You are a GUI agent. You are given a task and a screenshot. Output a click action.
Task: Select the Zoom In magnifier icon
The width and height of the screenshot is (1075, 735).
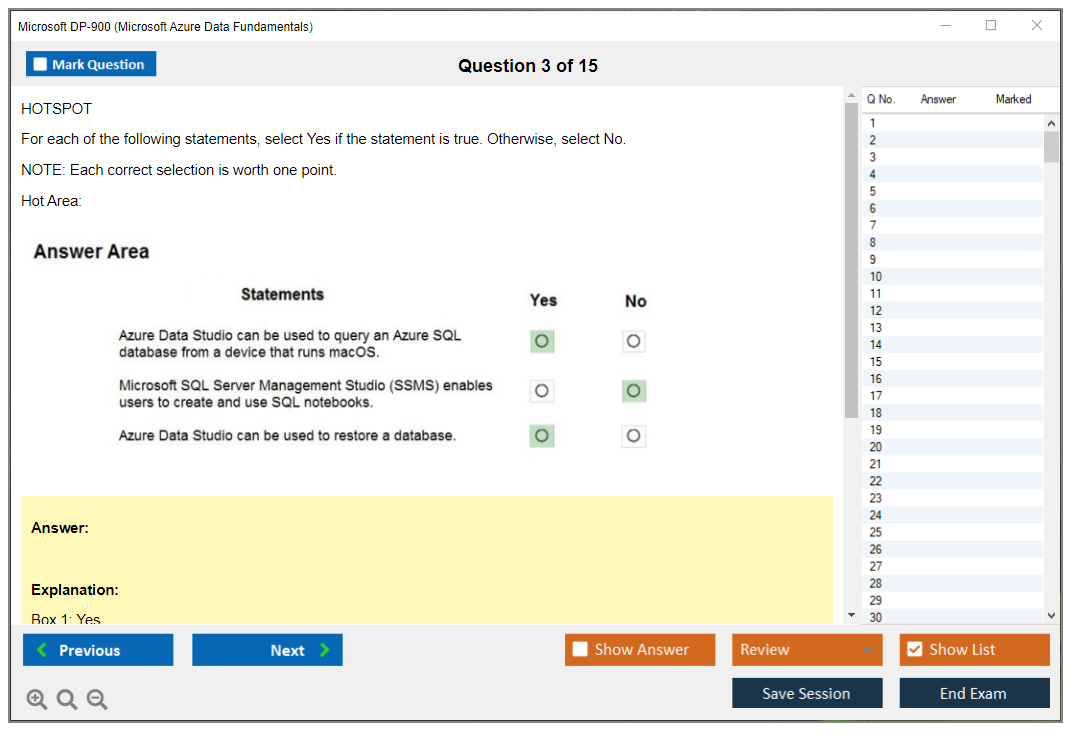[x=37, y=699]
